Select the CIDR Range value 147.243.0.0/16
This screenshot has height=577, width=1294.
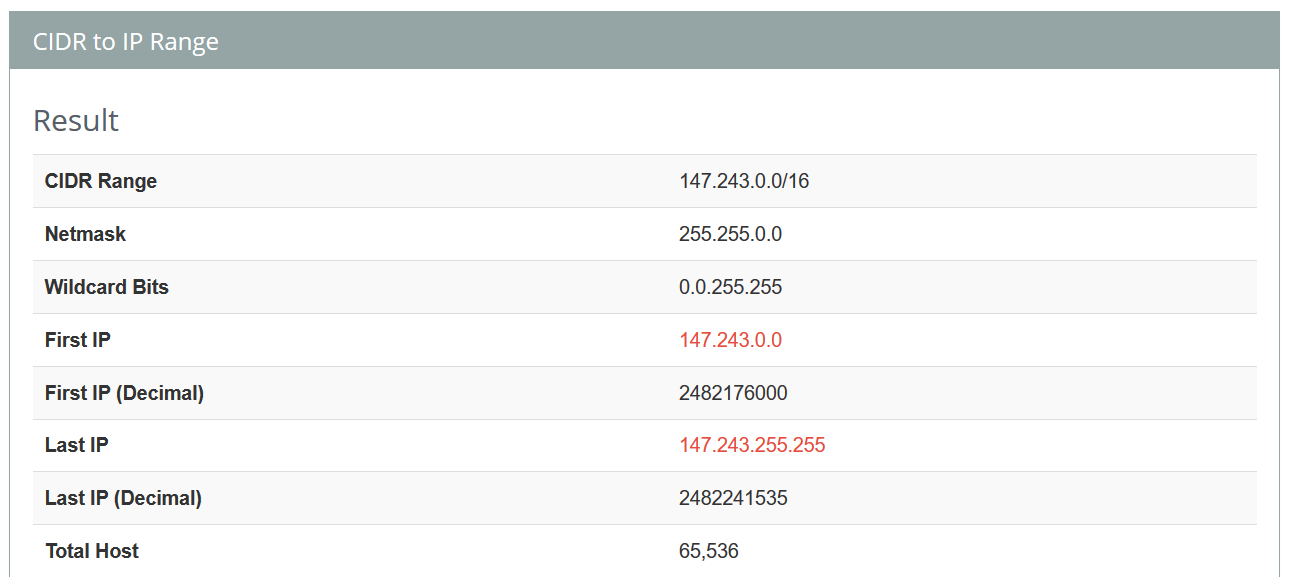(x=744, y=181)
